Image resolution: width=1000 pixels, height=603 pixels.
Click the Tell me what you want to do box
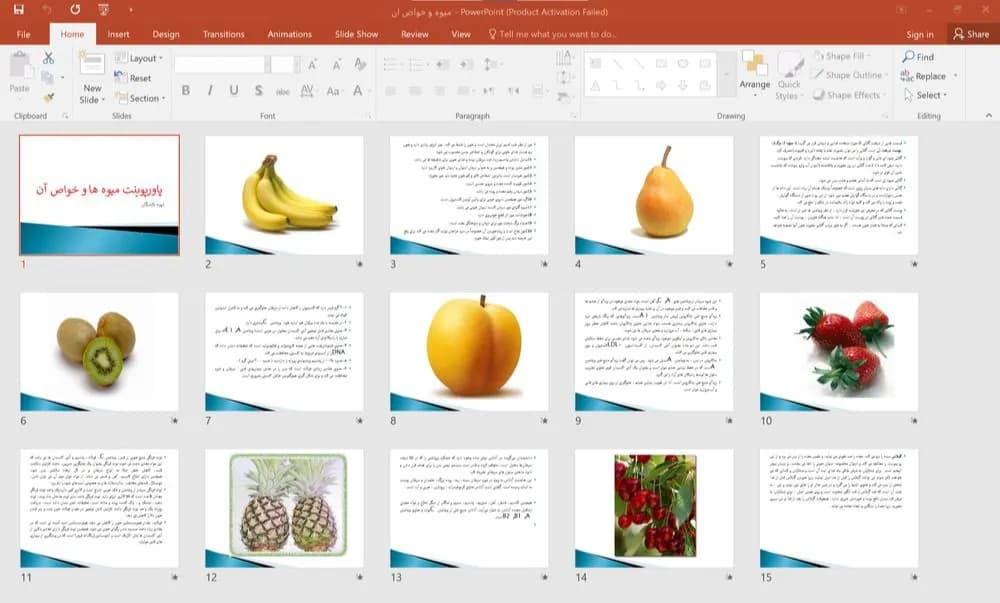[552, 34]
